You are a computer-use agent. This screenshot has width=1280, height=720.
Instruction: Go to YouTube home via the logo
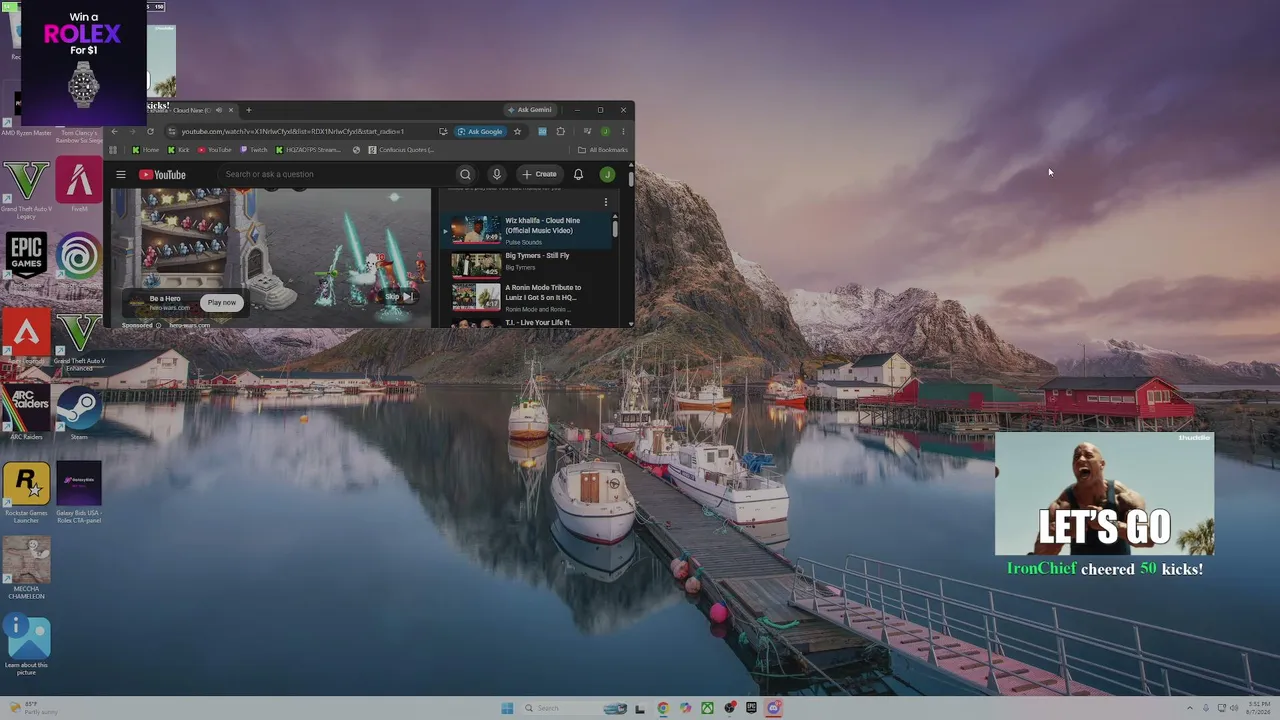point(162,175)
